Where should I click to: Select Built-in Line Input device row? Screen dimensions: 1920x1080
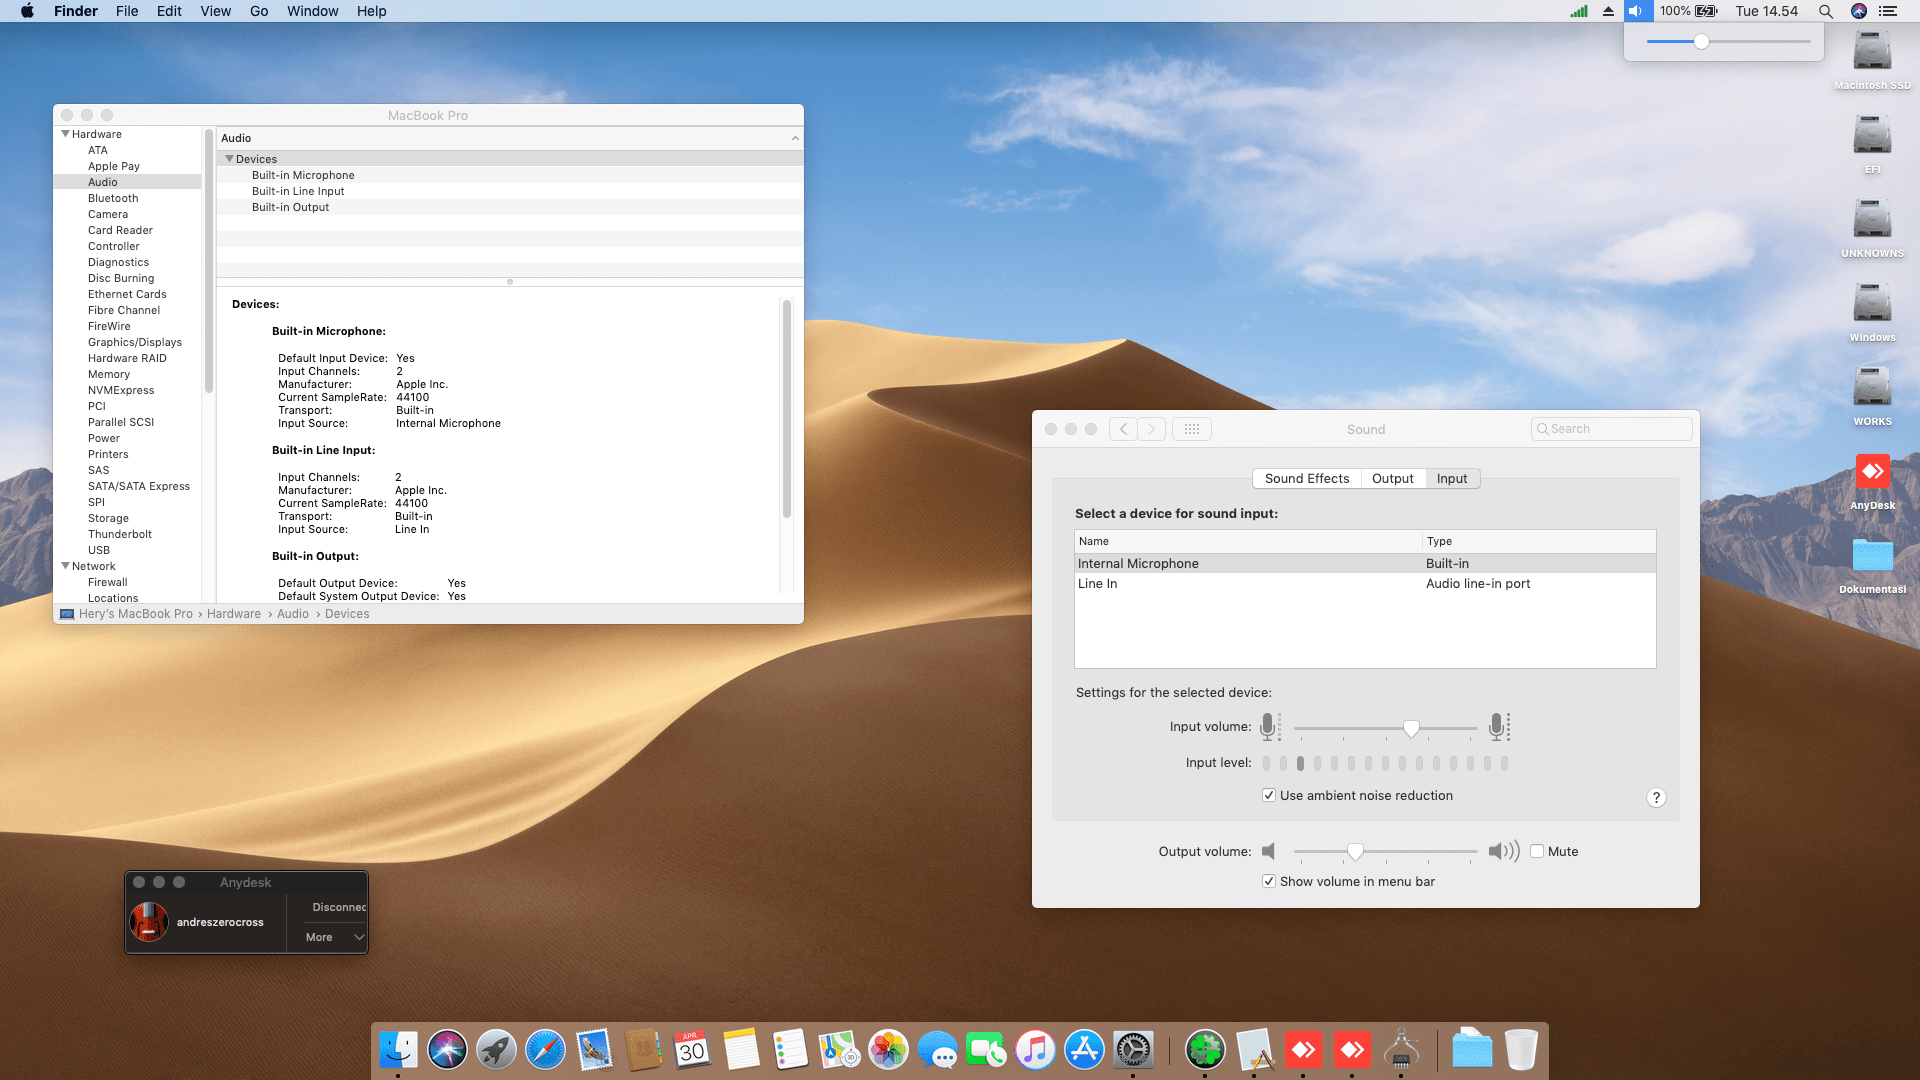pyautogui.click(x=510, y=191)
